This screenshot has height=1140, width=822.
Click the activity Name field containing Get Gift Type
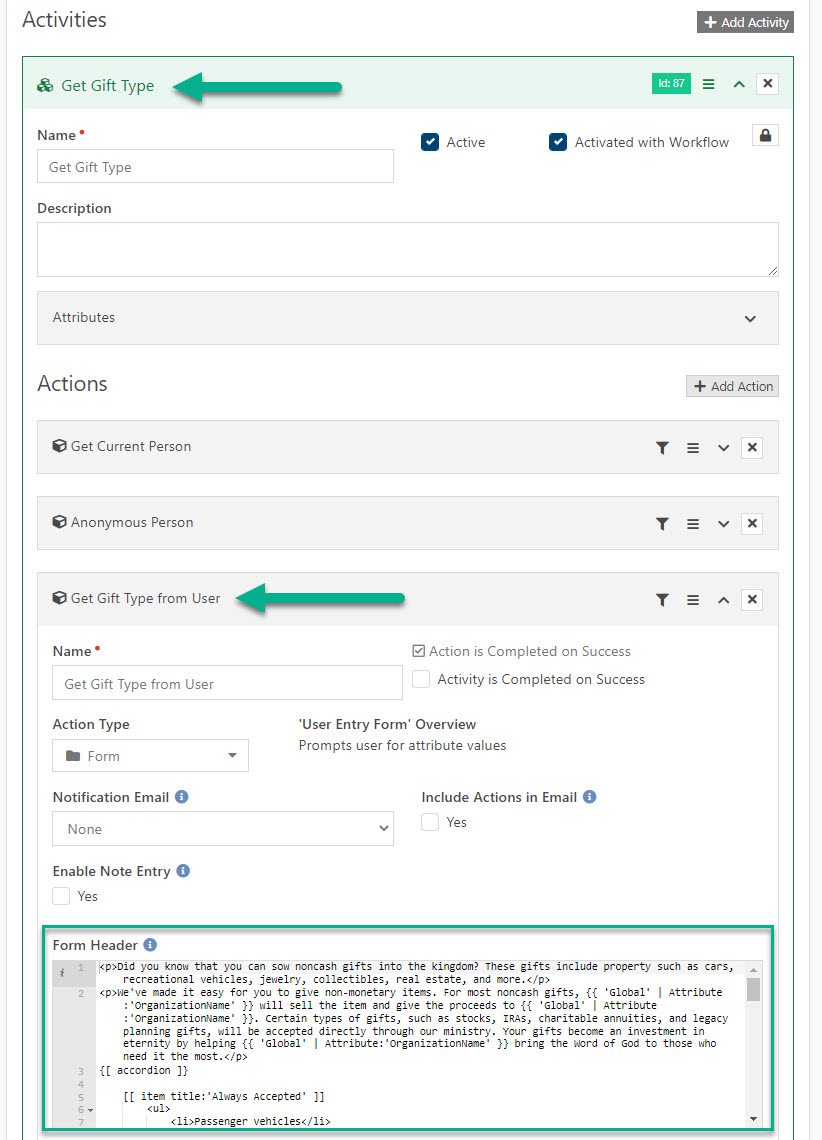click(215, 166)
